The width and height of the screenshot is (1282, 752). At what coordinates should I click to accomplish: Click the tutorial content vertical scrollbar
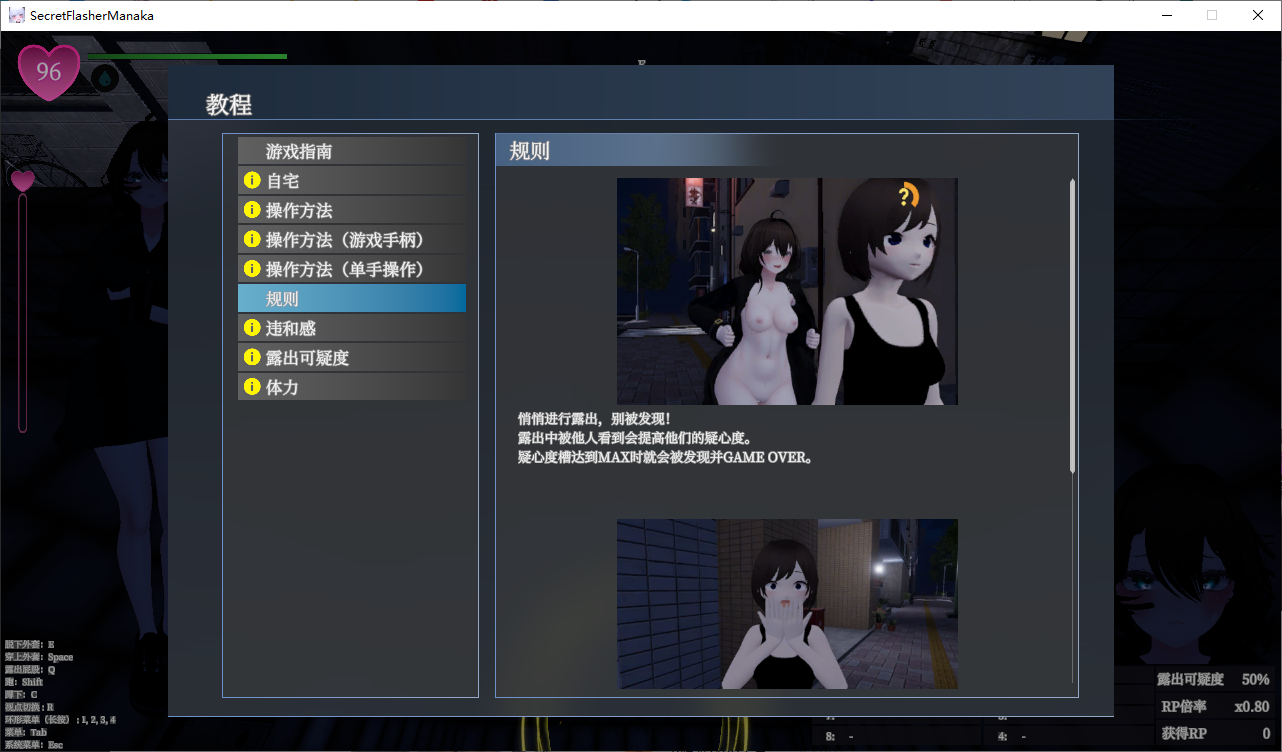point(1072,325)
